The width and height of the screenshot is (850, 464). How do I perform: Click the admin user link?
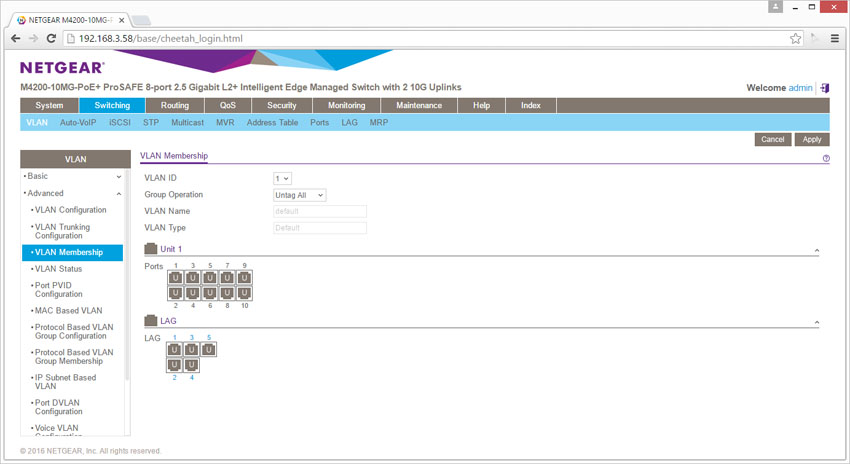pyautogui.click(x=800, y=88)
